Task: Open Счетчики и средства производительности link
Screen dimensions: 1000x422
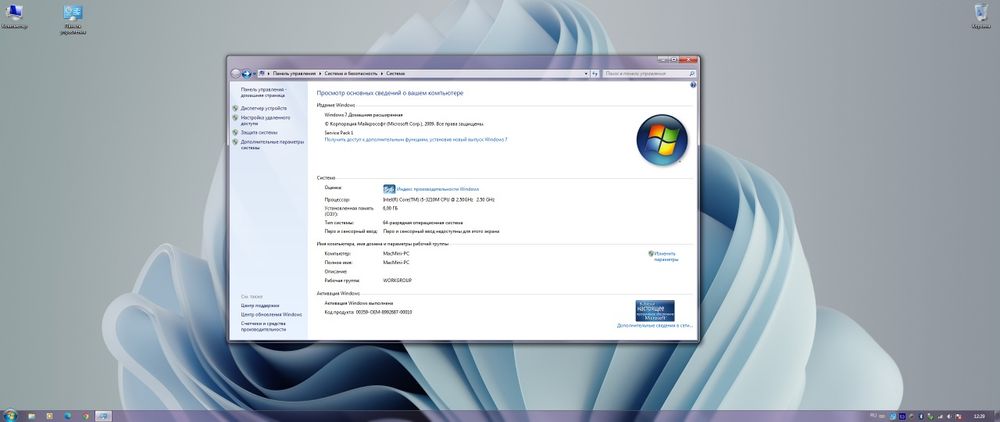Action: [263, 326]
